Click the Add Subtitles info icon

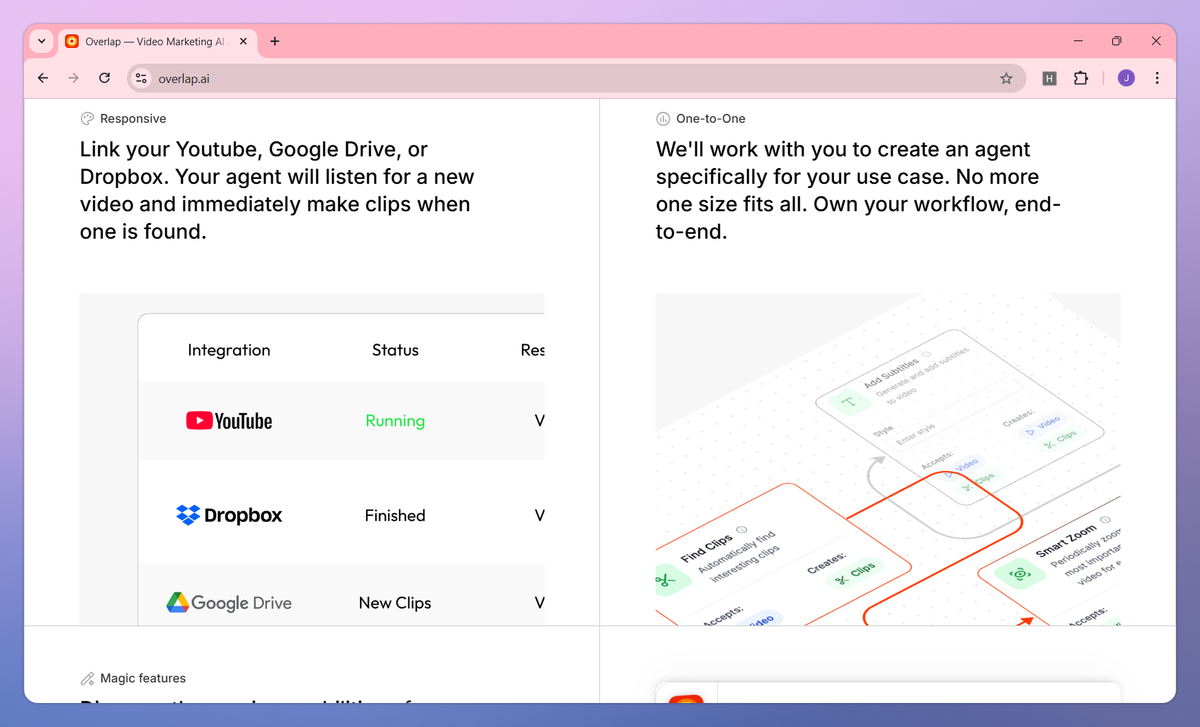coord(926,354)
